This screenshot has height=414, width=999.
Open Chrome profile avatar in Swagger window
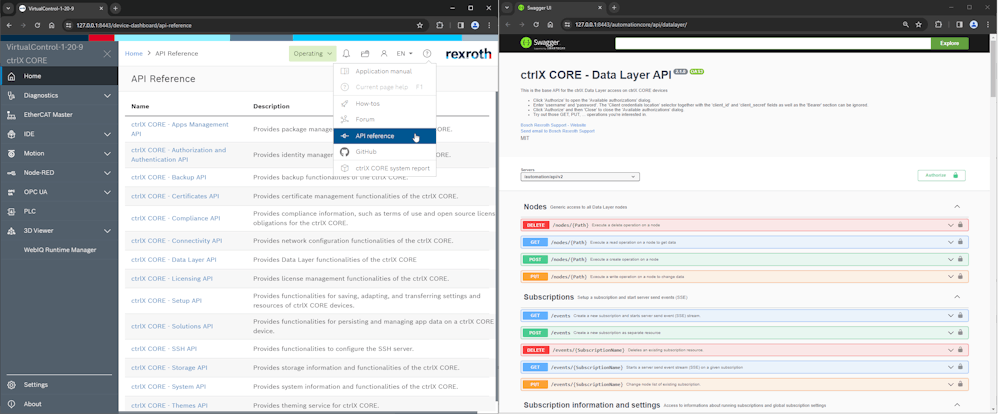tap(974, 25)
